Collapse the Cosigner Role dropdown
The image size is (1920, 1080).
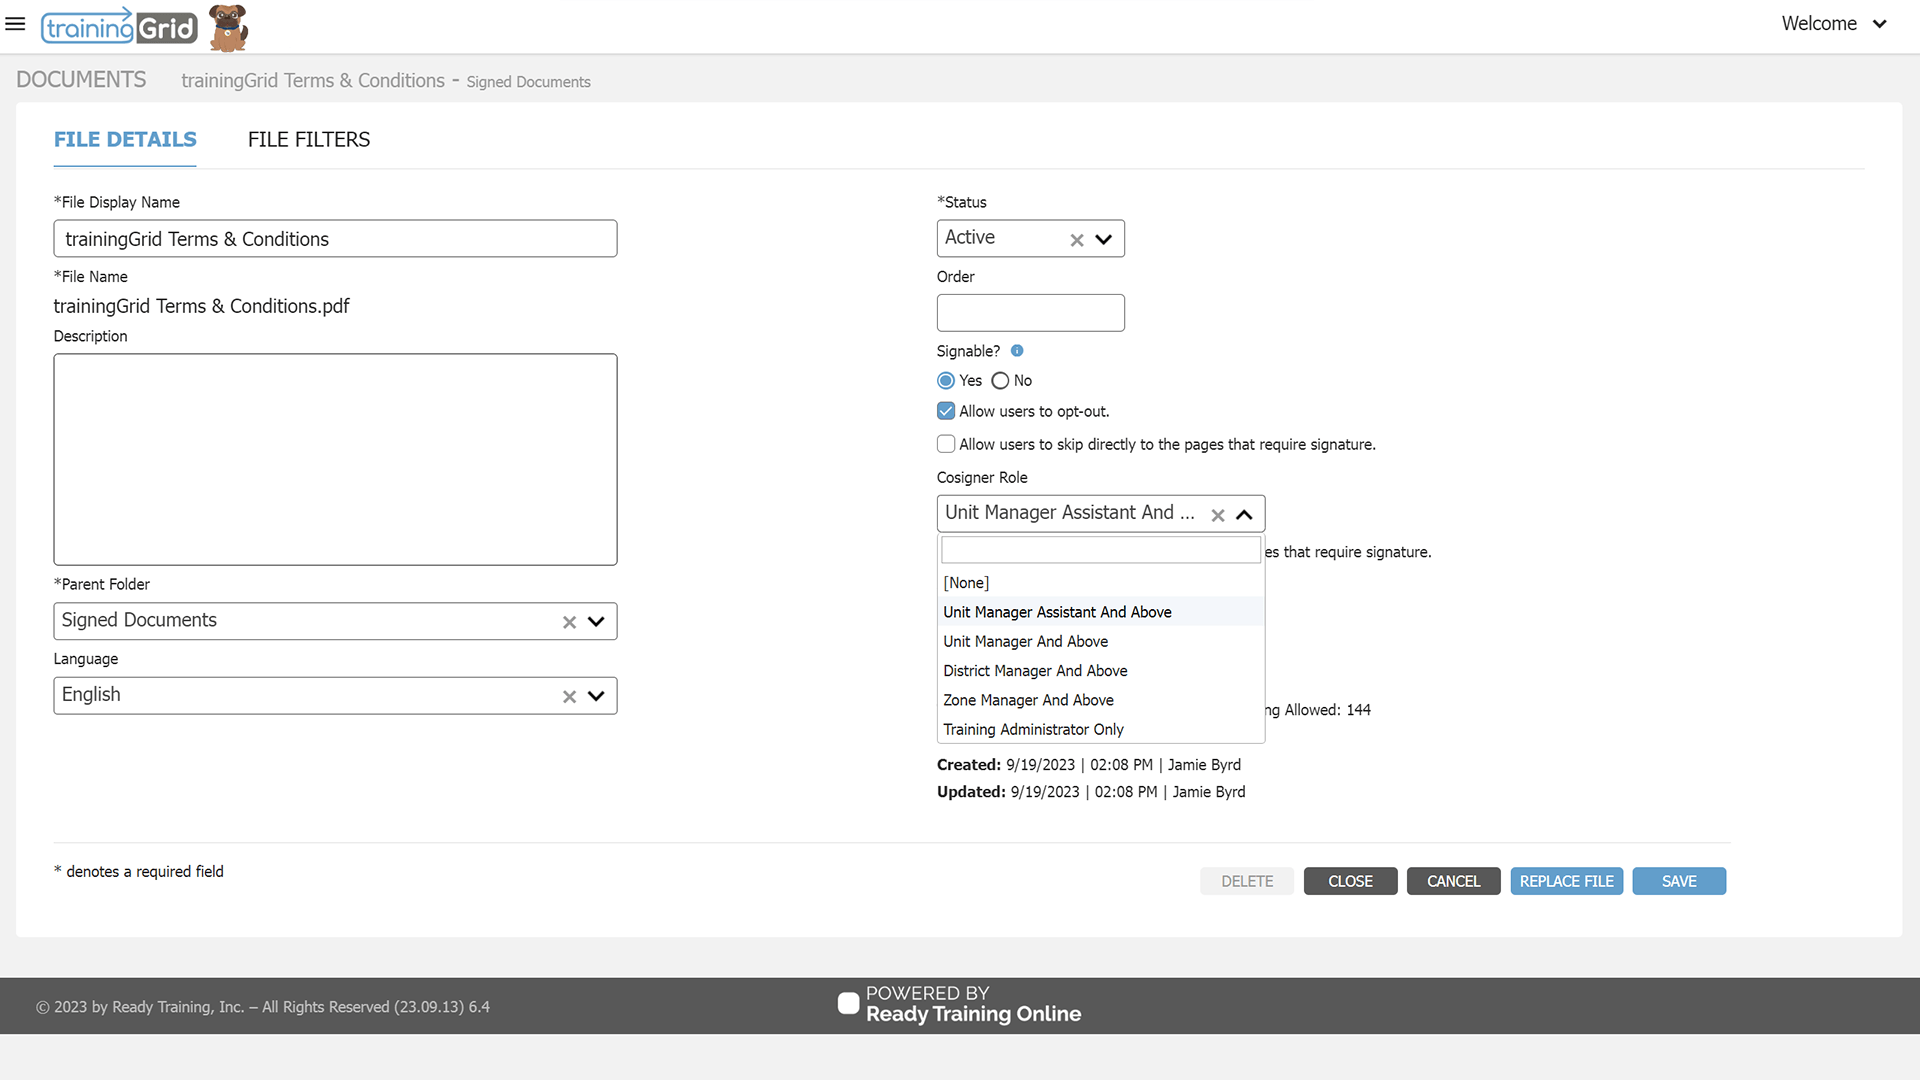[x=1244, y=515]
